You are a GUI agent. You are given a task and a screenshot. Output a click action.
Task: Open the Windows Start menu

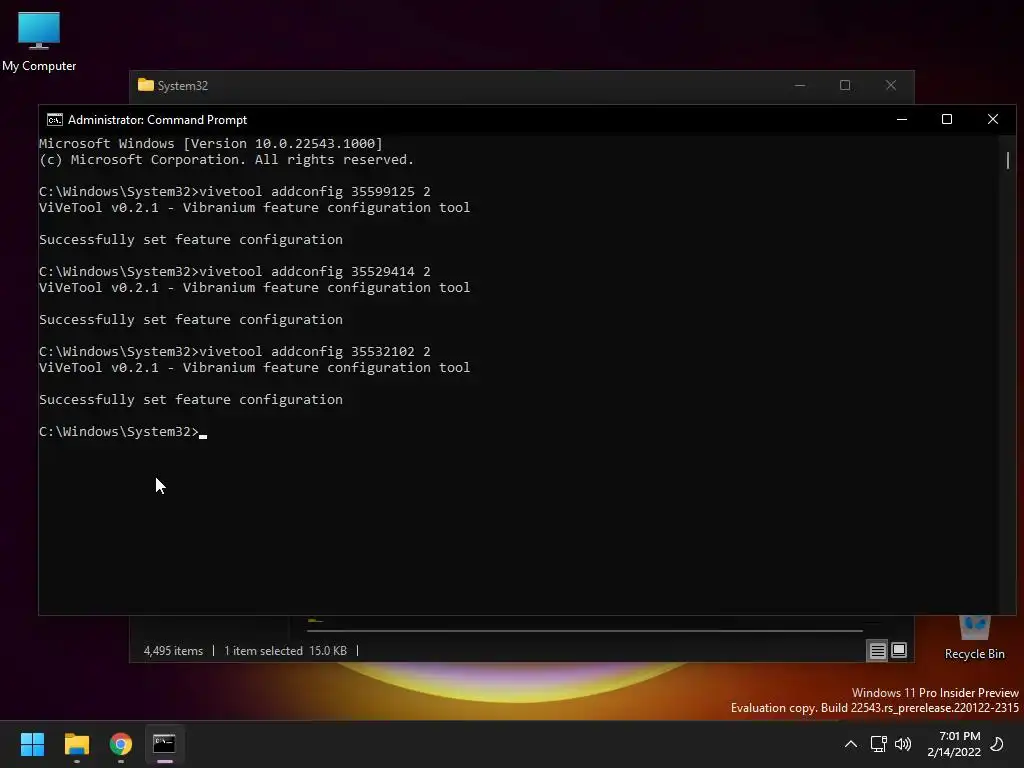[x=32, y=744]
